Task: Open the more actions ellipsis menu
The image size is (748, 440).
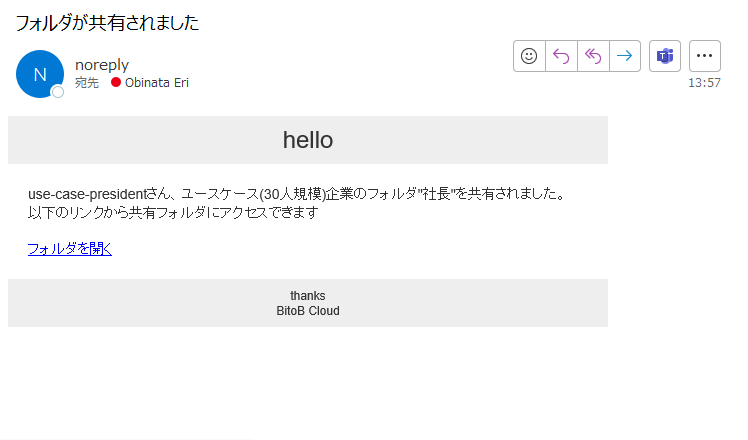Action: pos(705,56)
